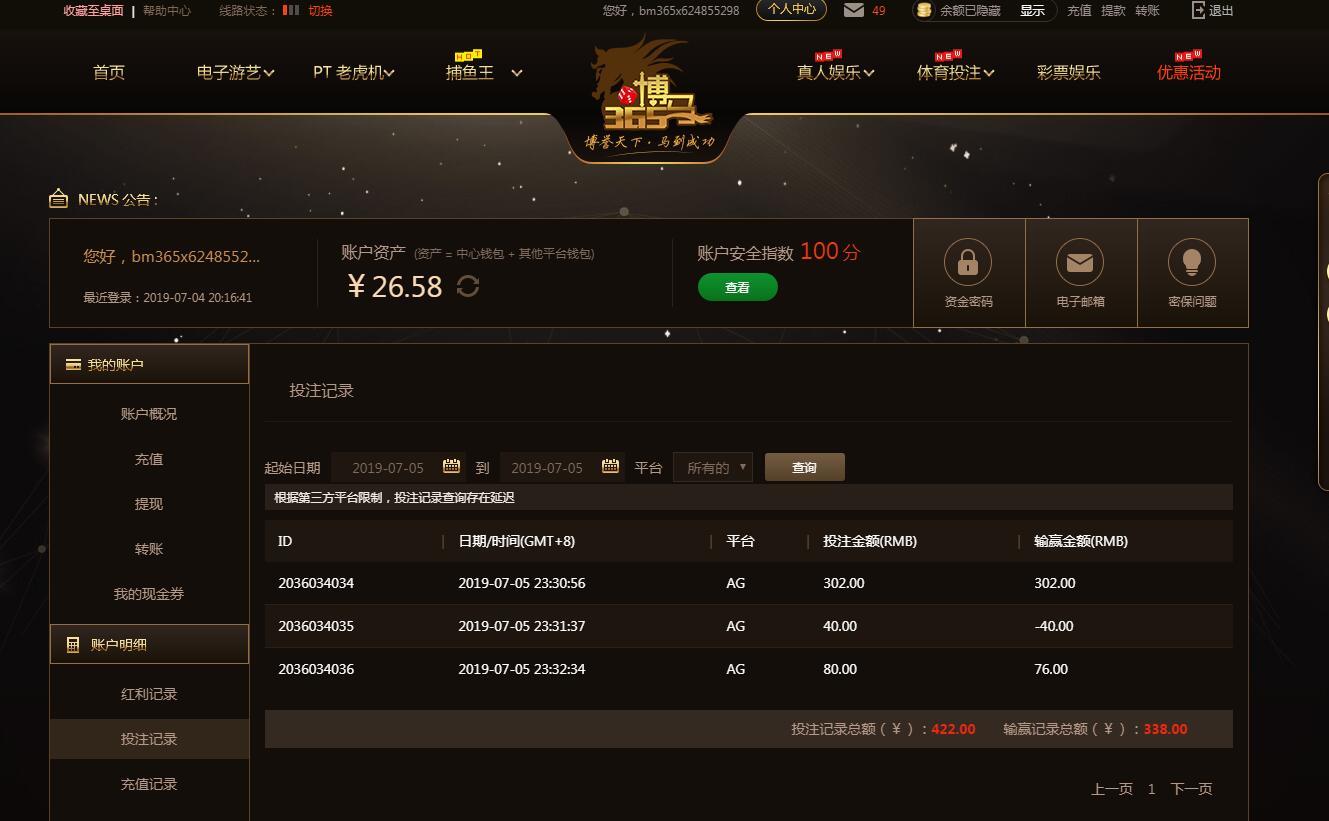Expand the 电子游艺 menu
1329x821 pixels.
236,72
